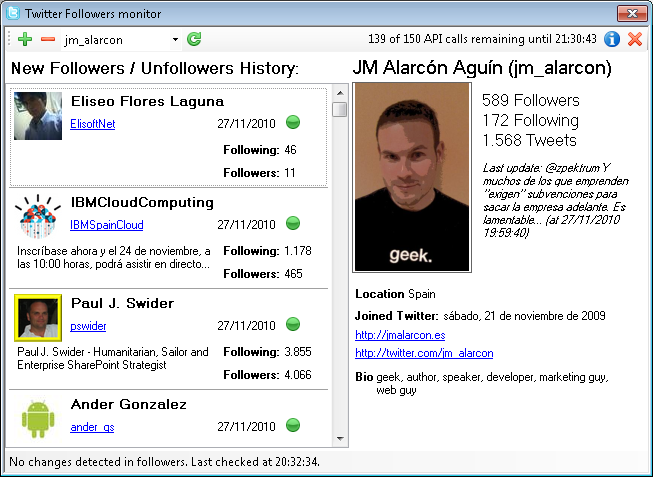Click the 1.568 Tweets count
Viewport: 653px width, 477px height.
529,140
